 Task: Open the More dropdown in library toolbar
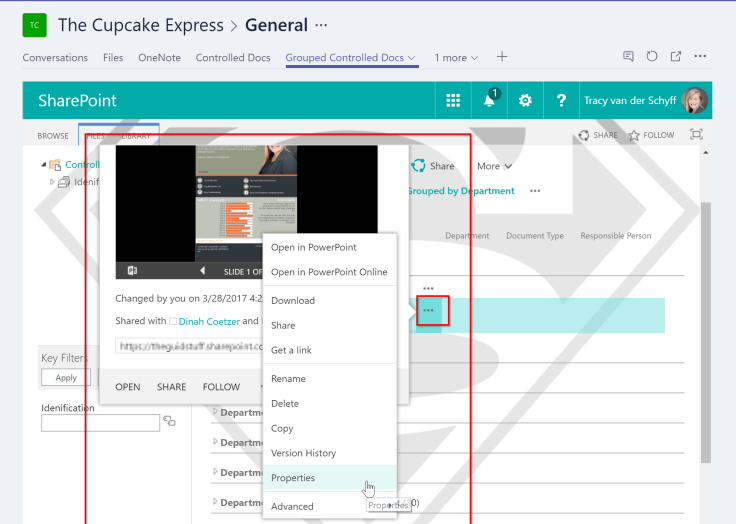tap(495, 166)
